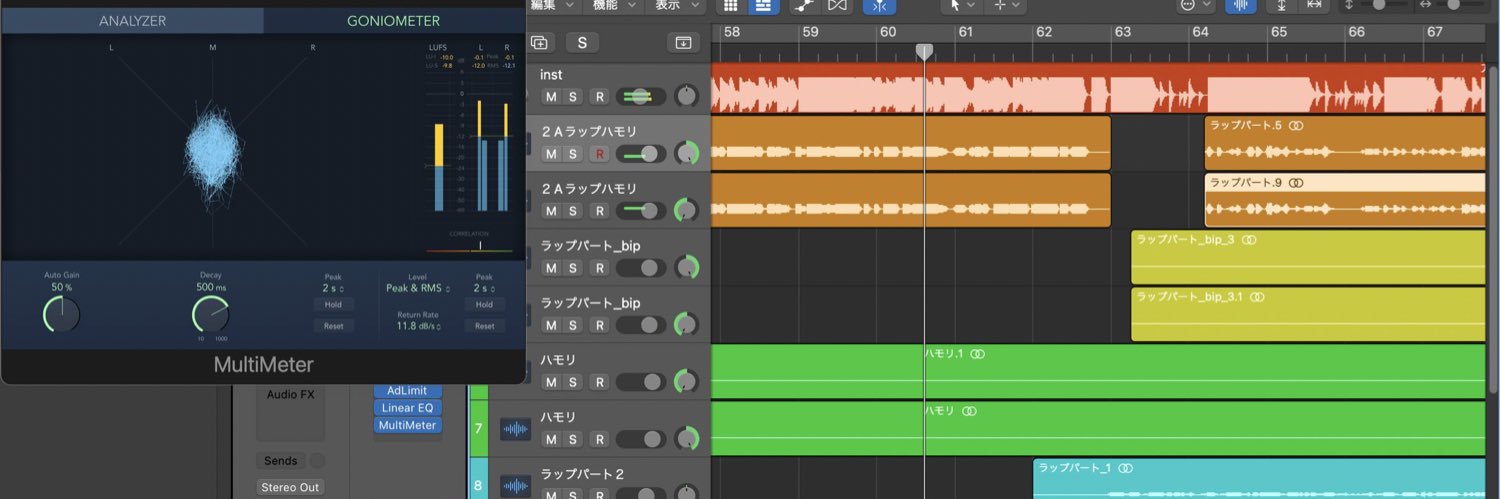The image size is (1500, 499).
Task: Click the Decay knob
Action: tap(210, 315)
